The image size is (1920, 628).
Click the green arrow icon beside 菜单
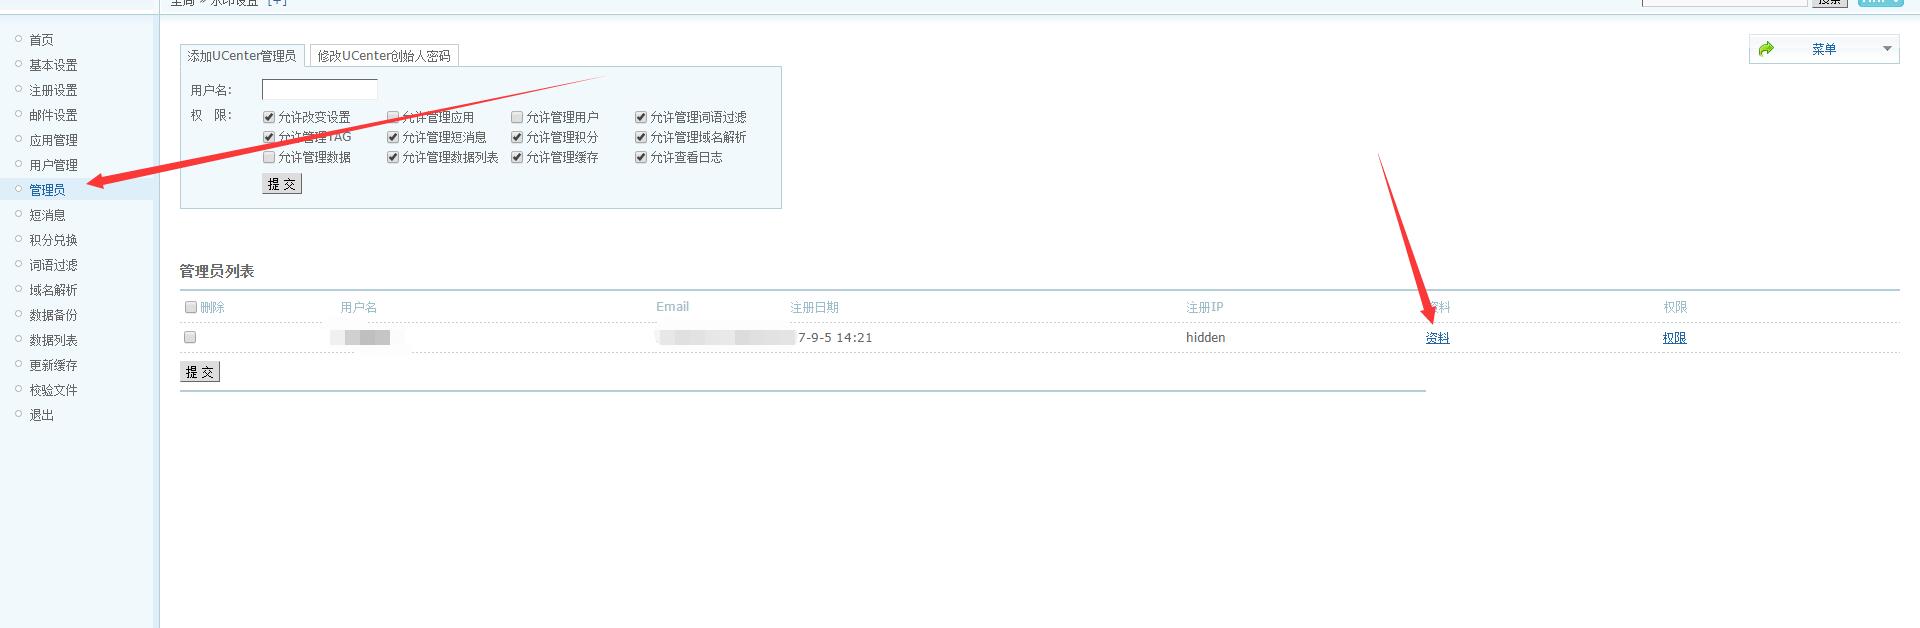point(1766,49)
